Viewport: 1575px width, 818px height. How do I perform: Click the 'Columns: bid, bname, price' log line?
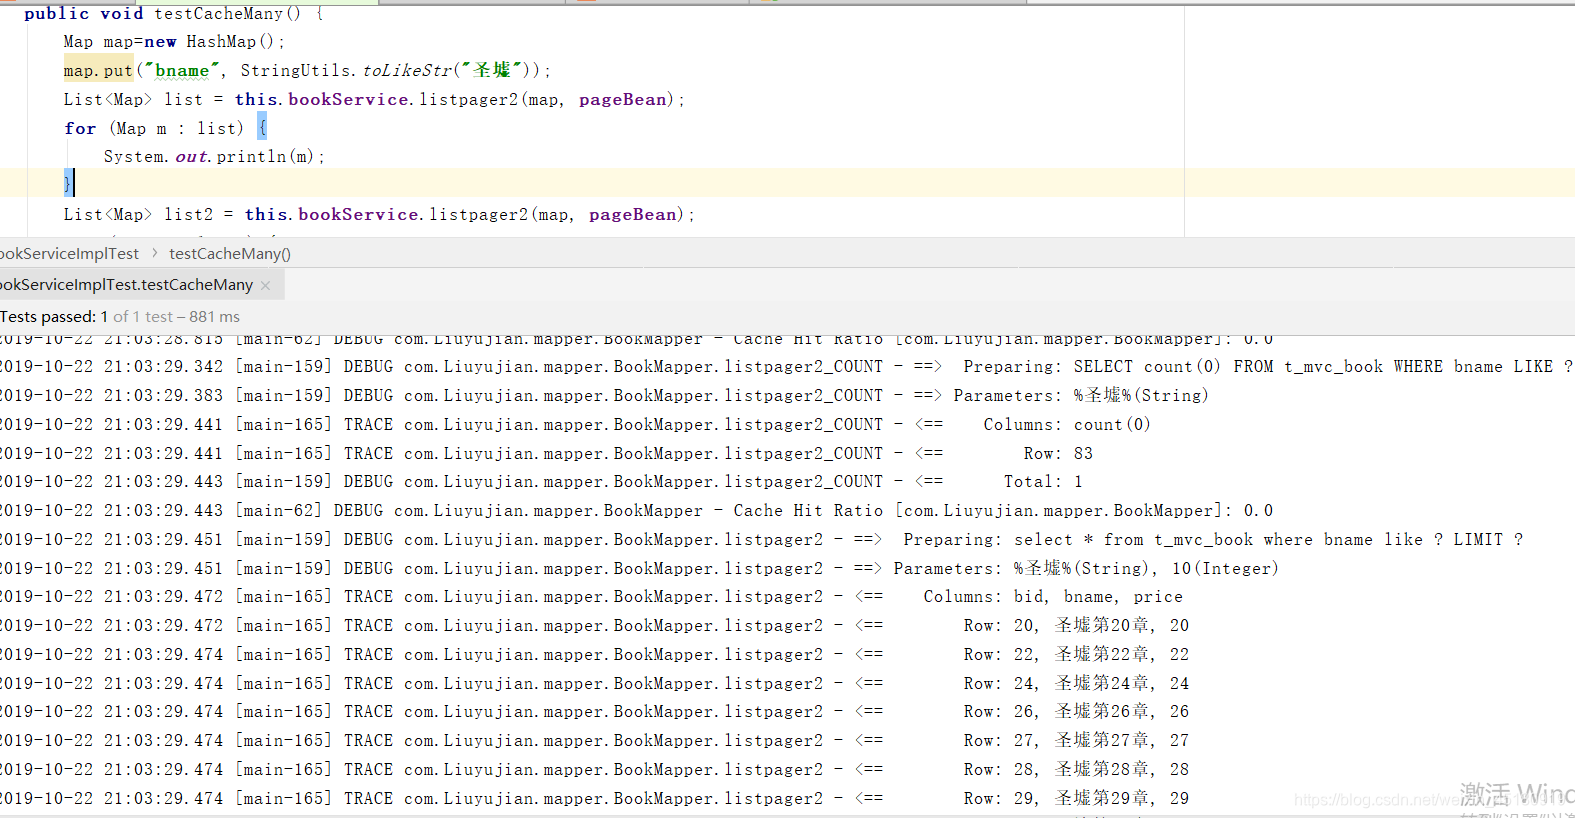(x=592, y=597)
